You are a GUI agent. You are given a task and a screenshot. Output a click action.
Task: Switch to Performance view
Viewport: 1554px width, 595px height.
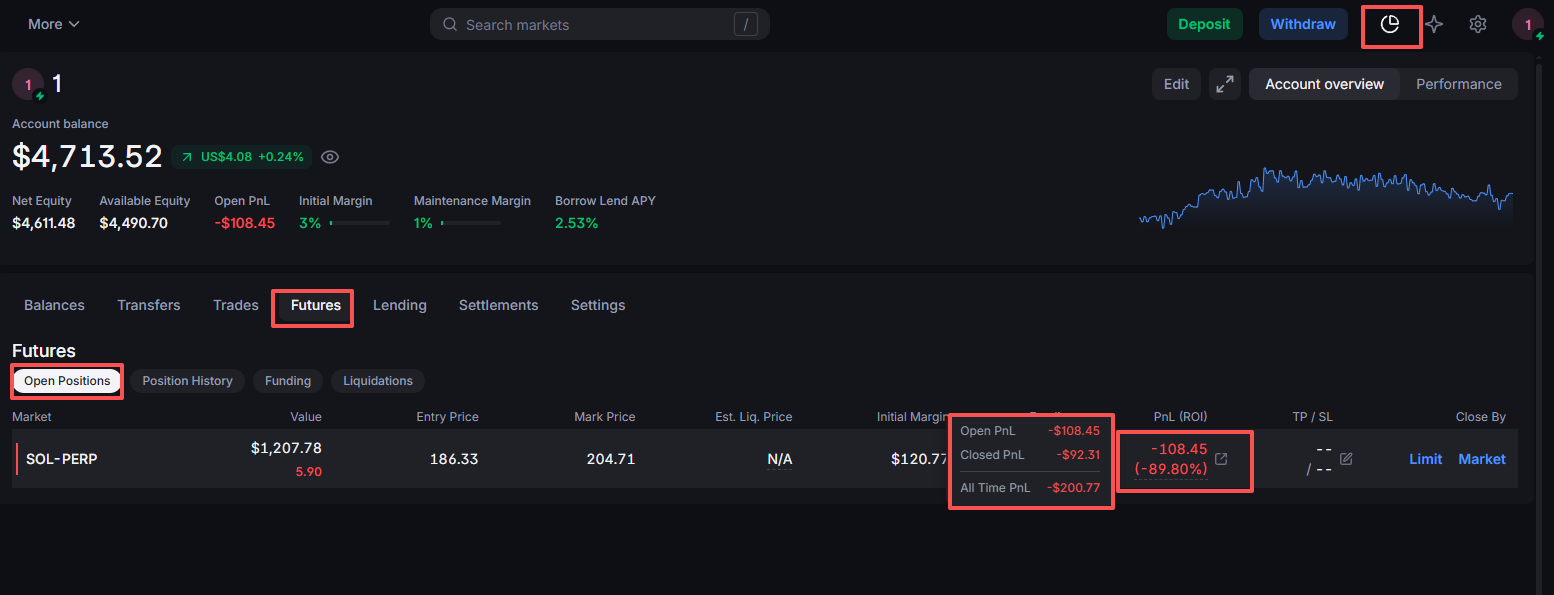coord(1458,85)
